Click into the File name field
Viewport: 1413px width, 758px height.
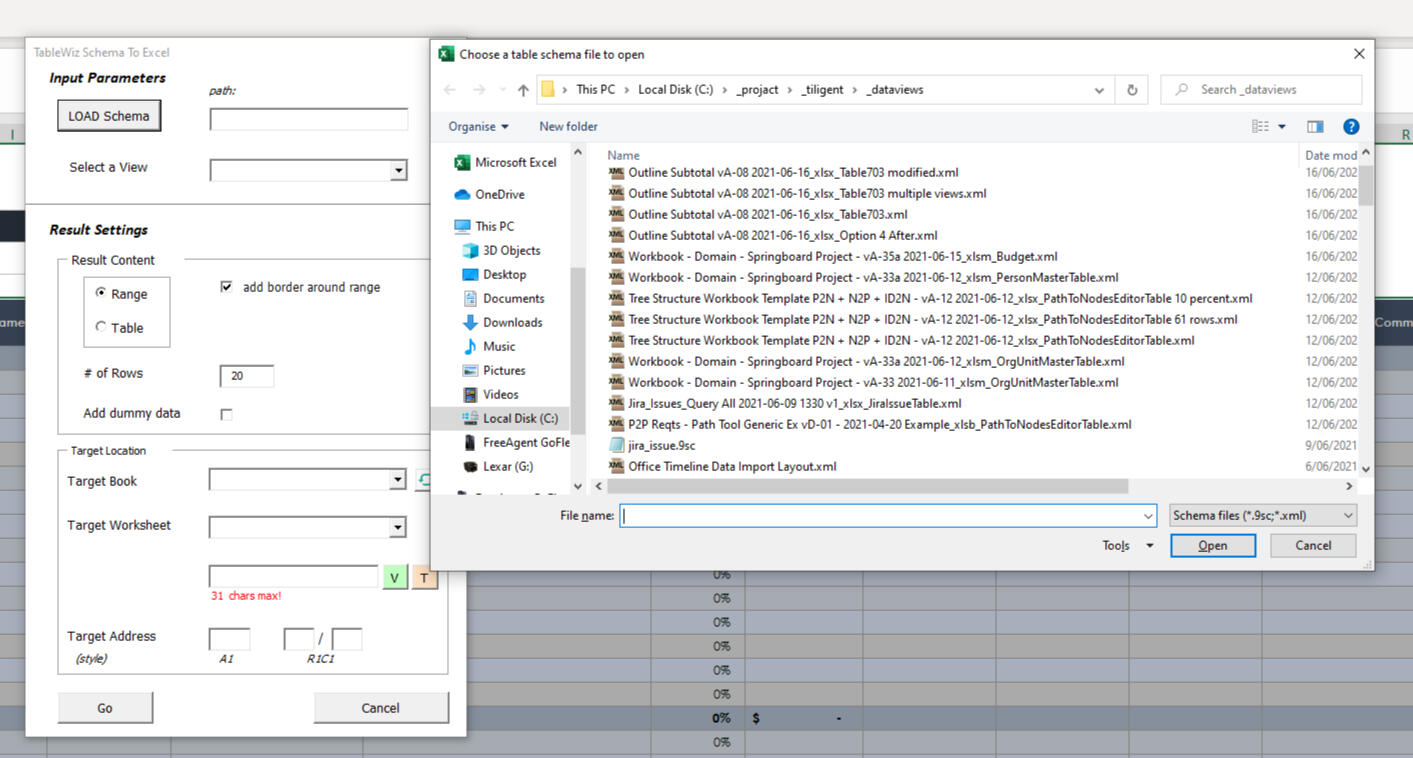880,516
